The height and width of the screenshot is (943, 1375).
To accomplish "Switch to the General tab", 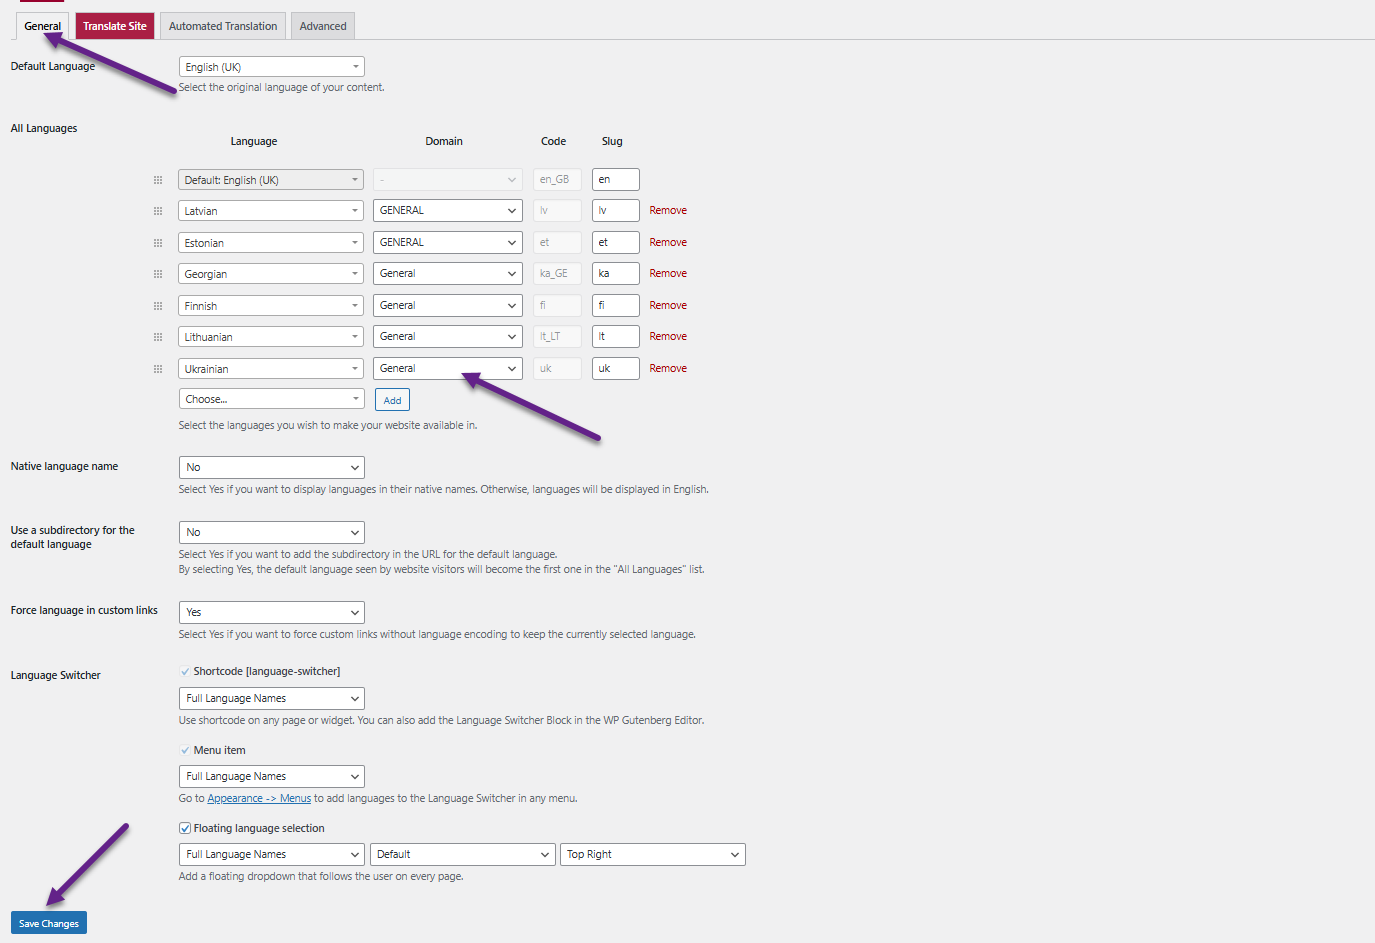I will [43, 26].
